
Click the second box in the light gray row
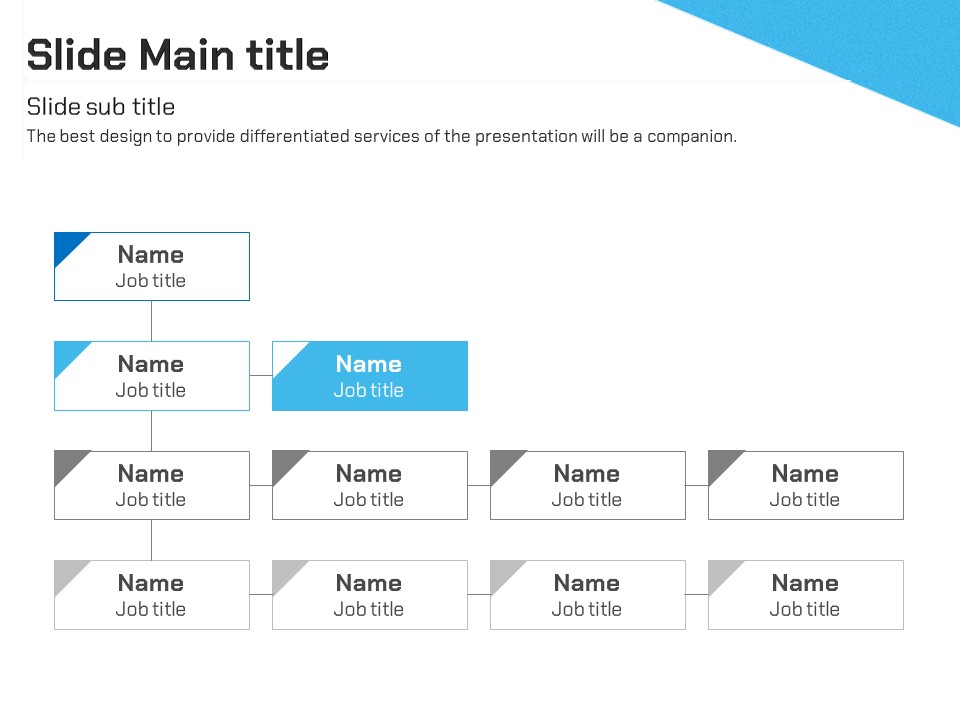click(369, 595)
